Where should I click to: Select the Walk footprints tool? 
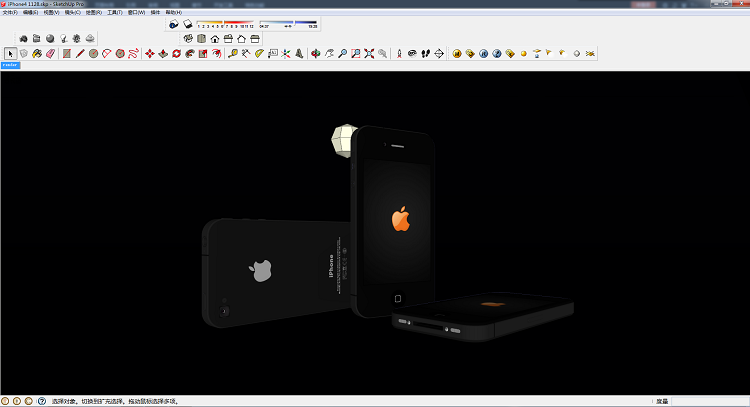[x=426, y=54]
